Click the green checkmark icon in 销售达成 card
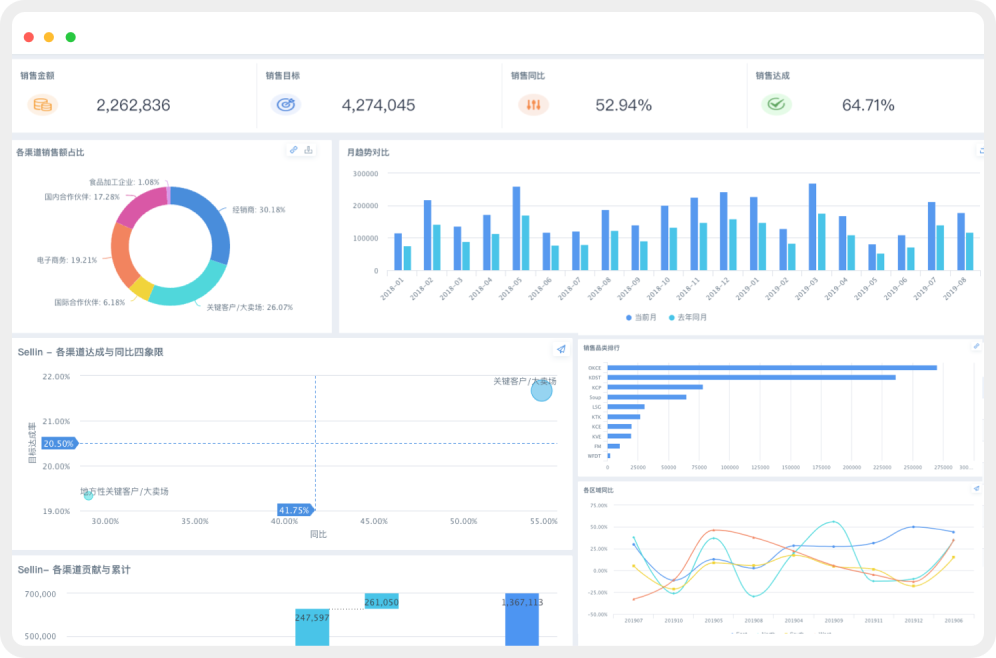 click(x=776, y=105)
